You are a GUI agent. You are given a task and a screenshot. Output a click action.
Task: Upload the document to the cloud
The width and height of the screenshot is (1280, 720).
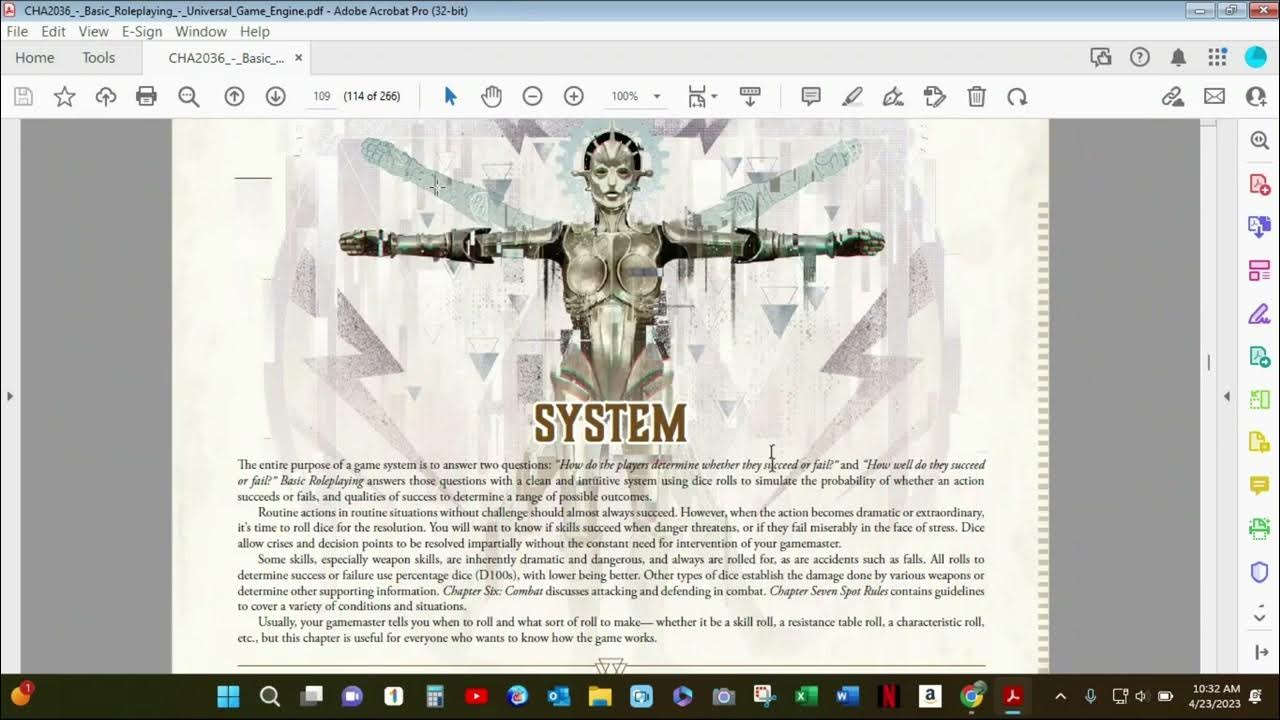[106, 96]
